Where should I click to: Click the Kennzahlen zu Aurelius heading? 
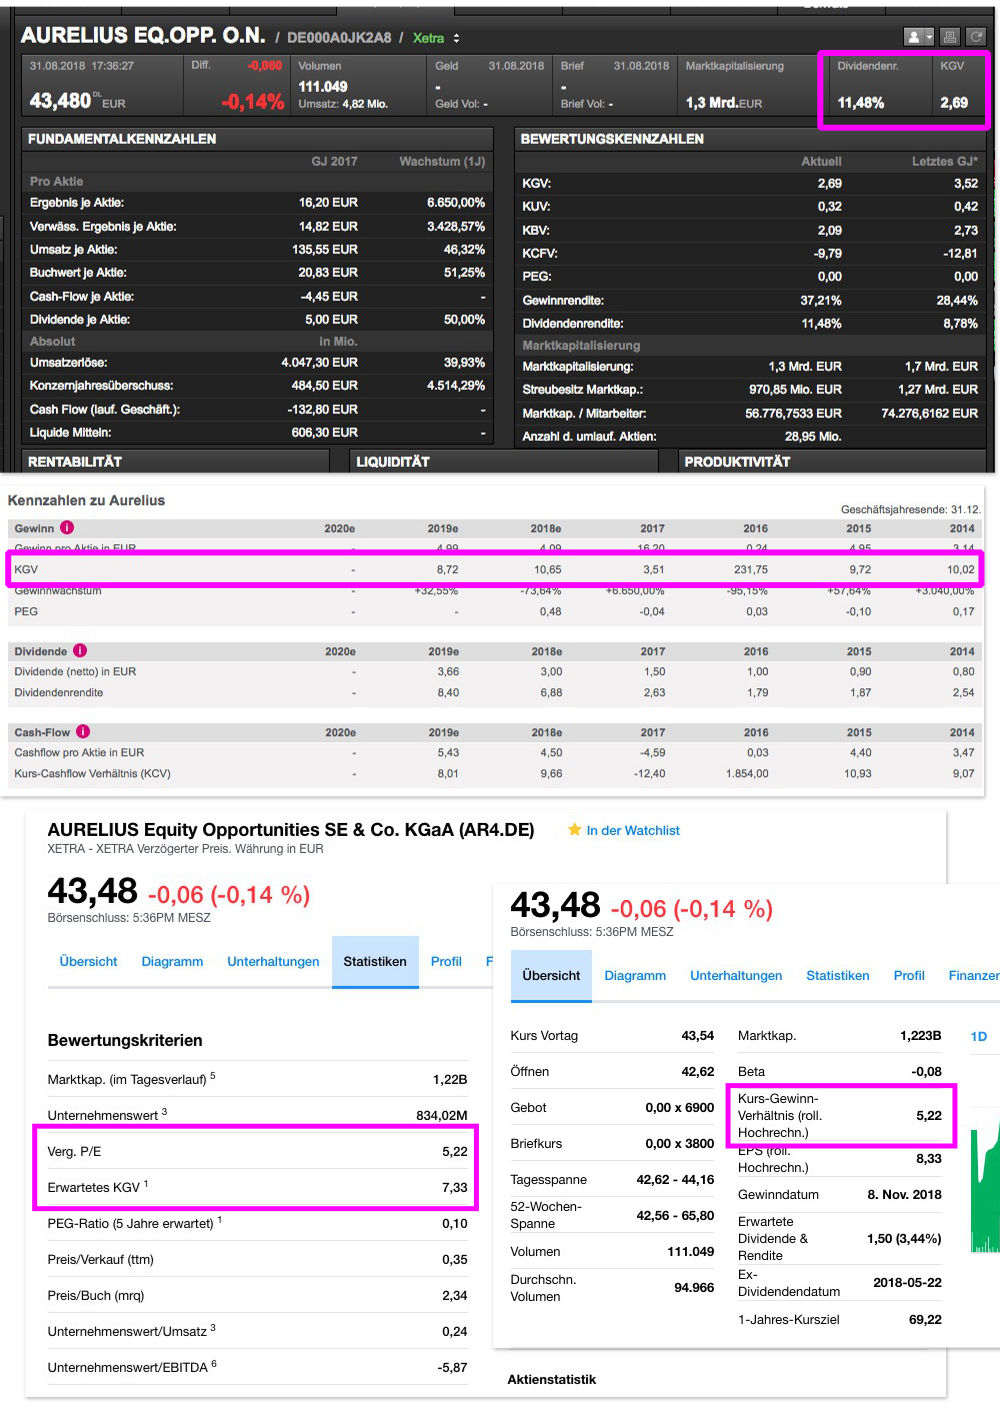pyautogui.click(x=86, y=501)
